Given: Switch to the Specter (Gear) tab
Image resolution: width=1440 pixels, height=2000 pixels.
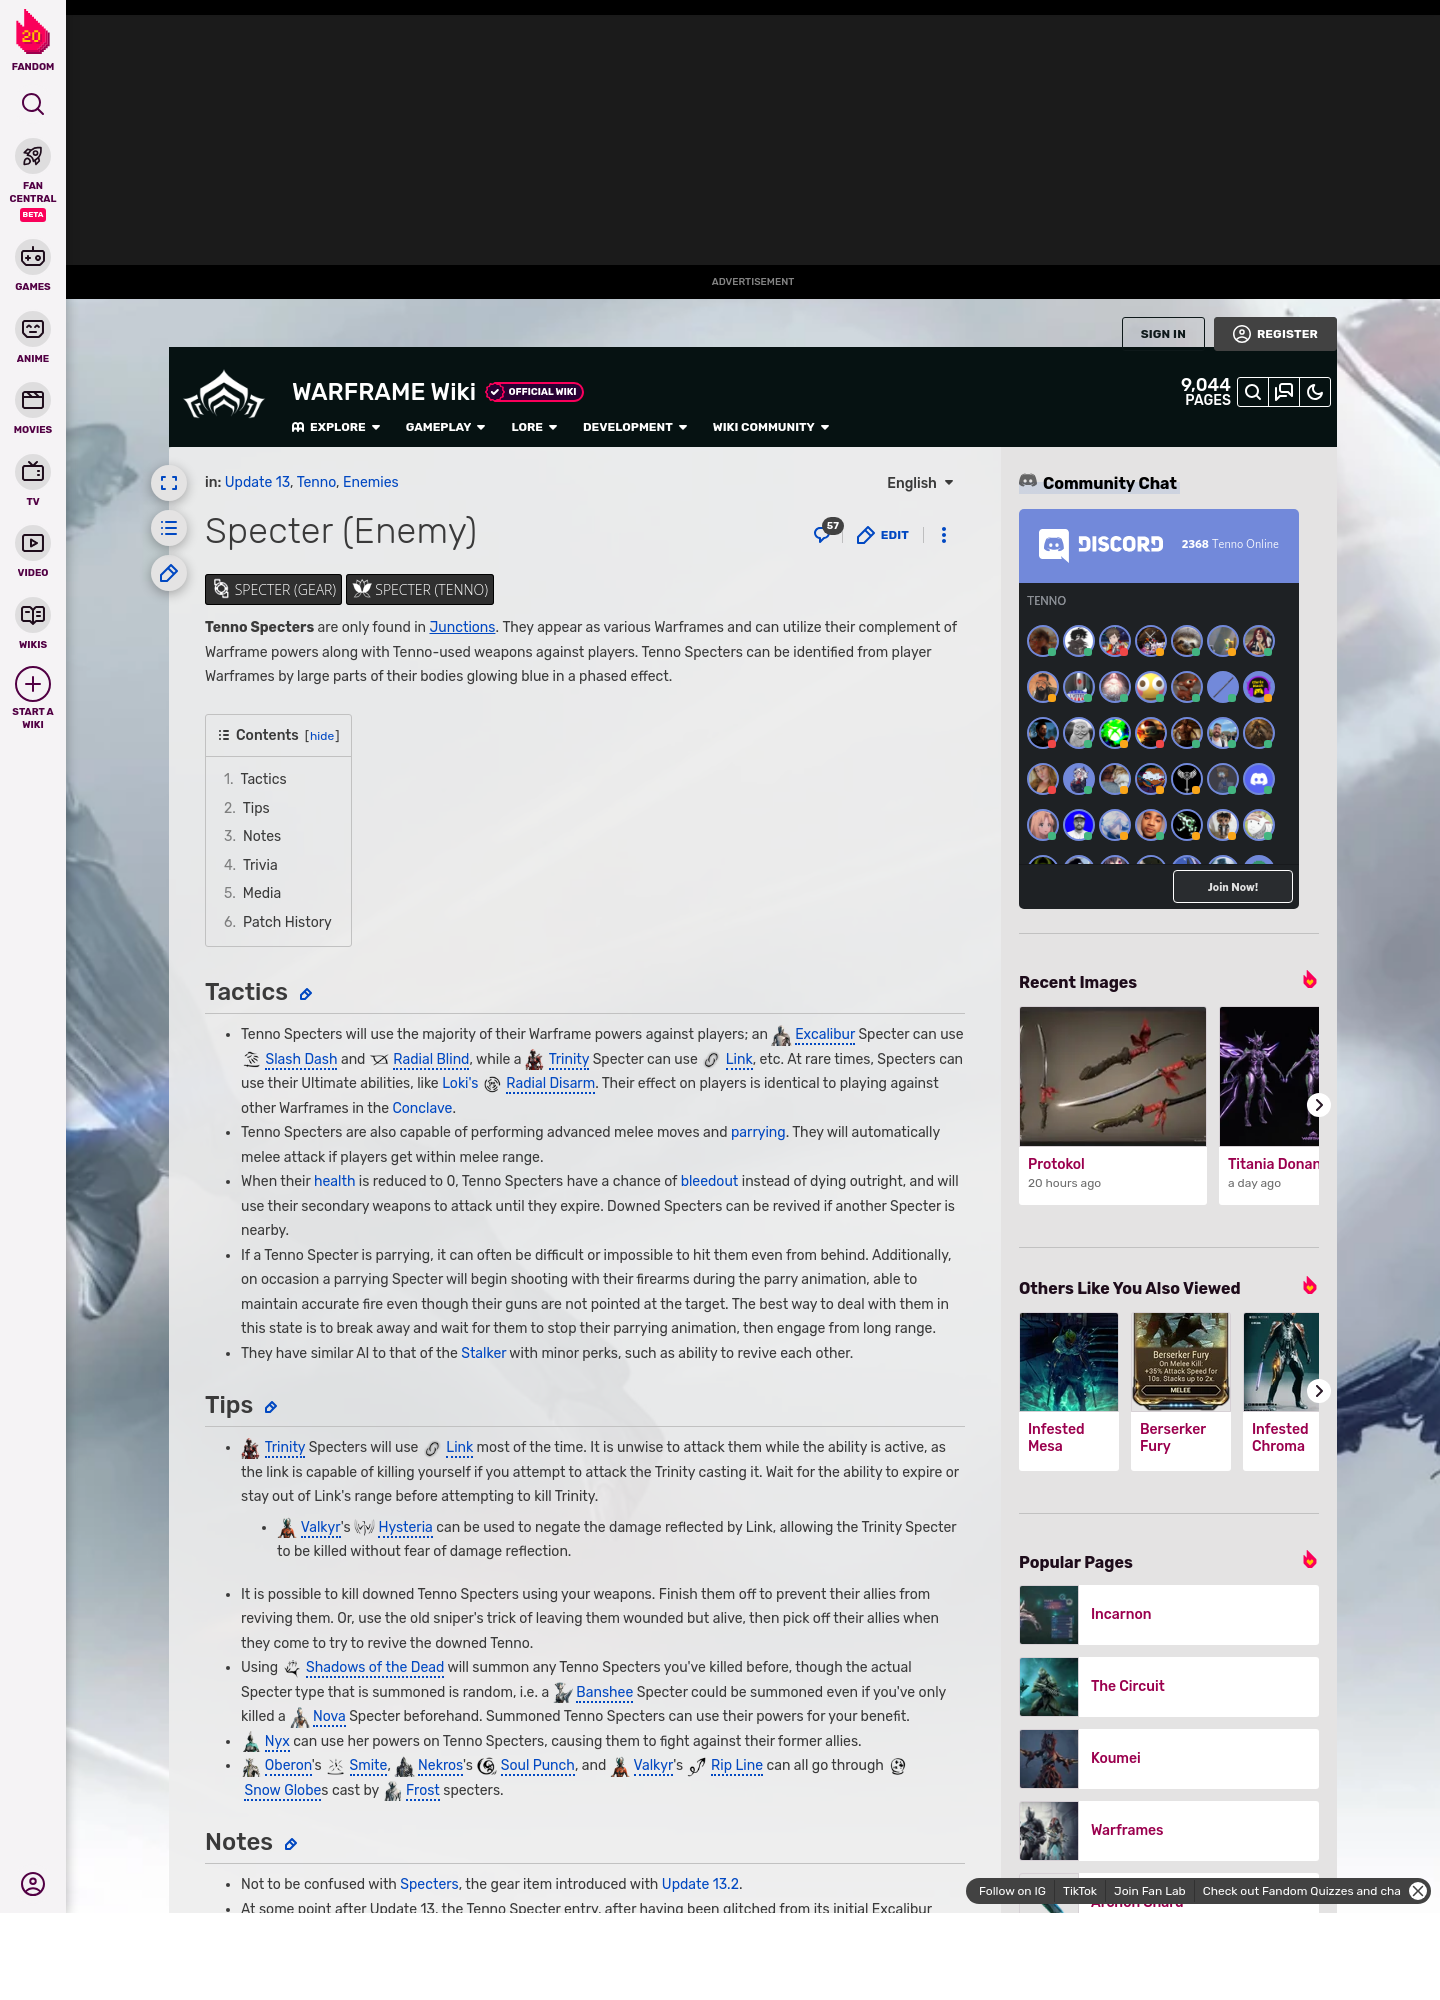Looking at the screenshot, I should (x=273, y=590).
